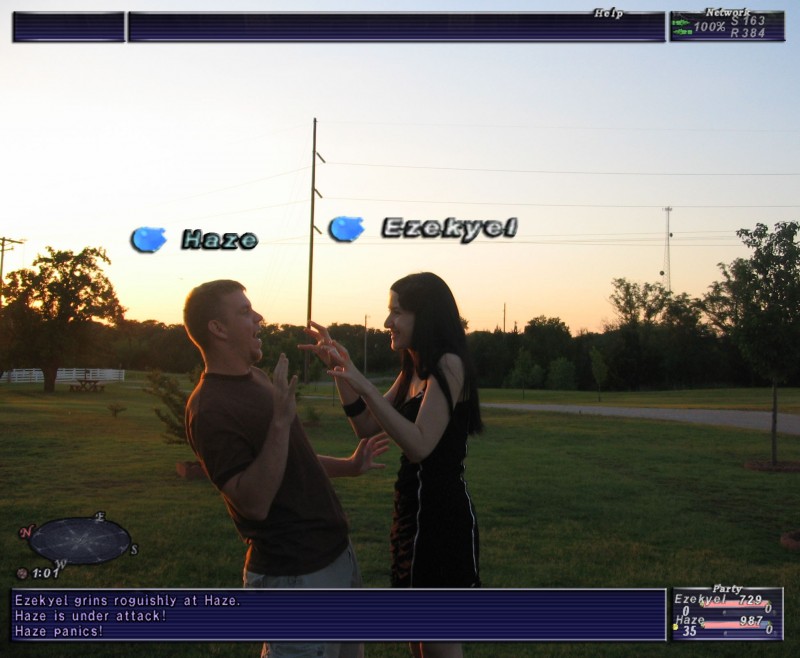Select the Ezekyel floating name label
The width and height of the screenshot is (800, 658).
pos(449,228)
